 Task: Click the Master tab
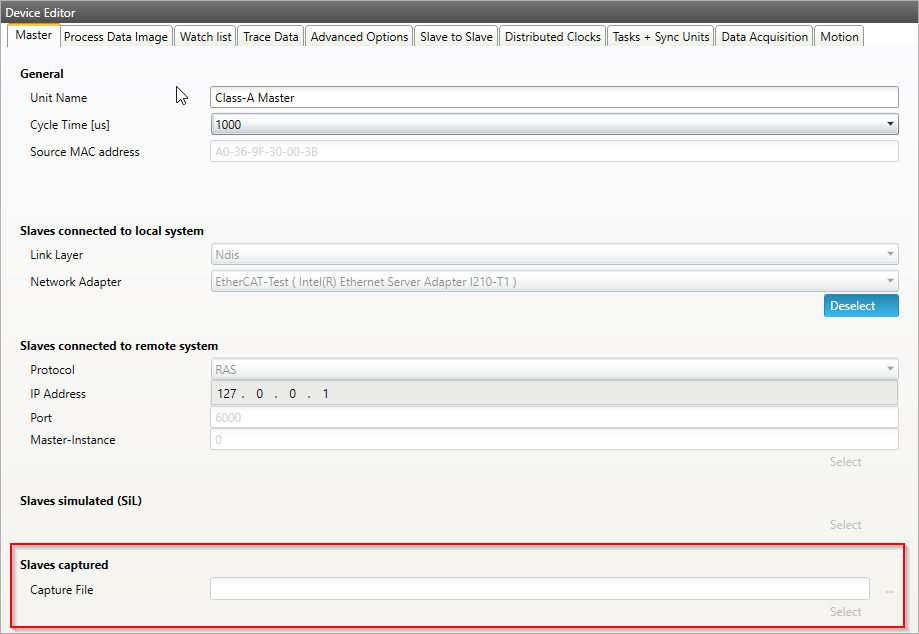34,36
